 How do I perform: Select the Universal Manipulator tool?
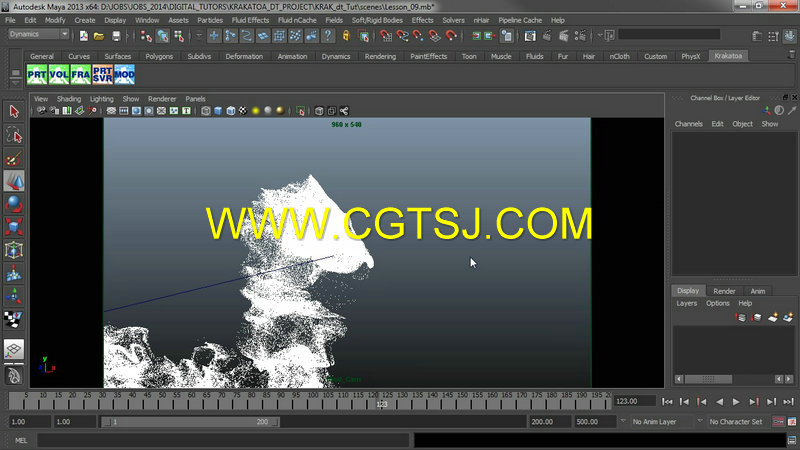[x=14, y=250]
